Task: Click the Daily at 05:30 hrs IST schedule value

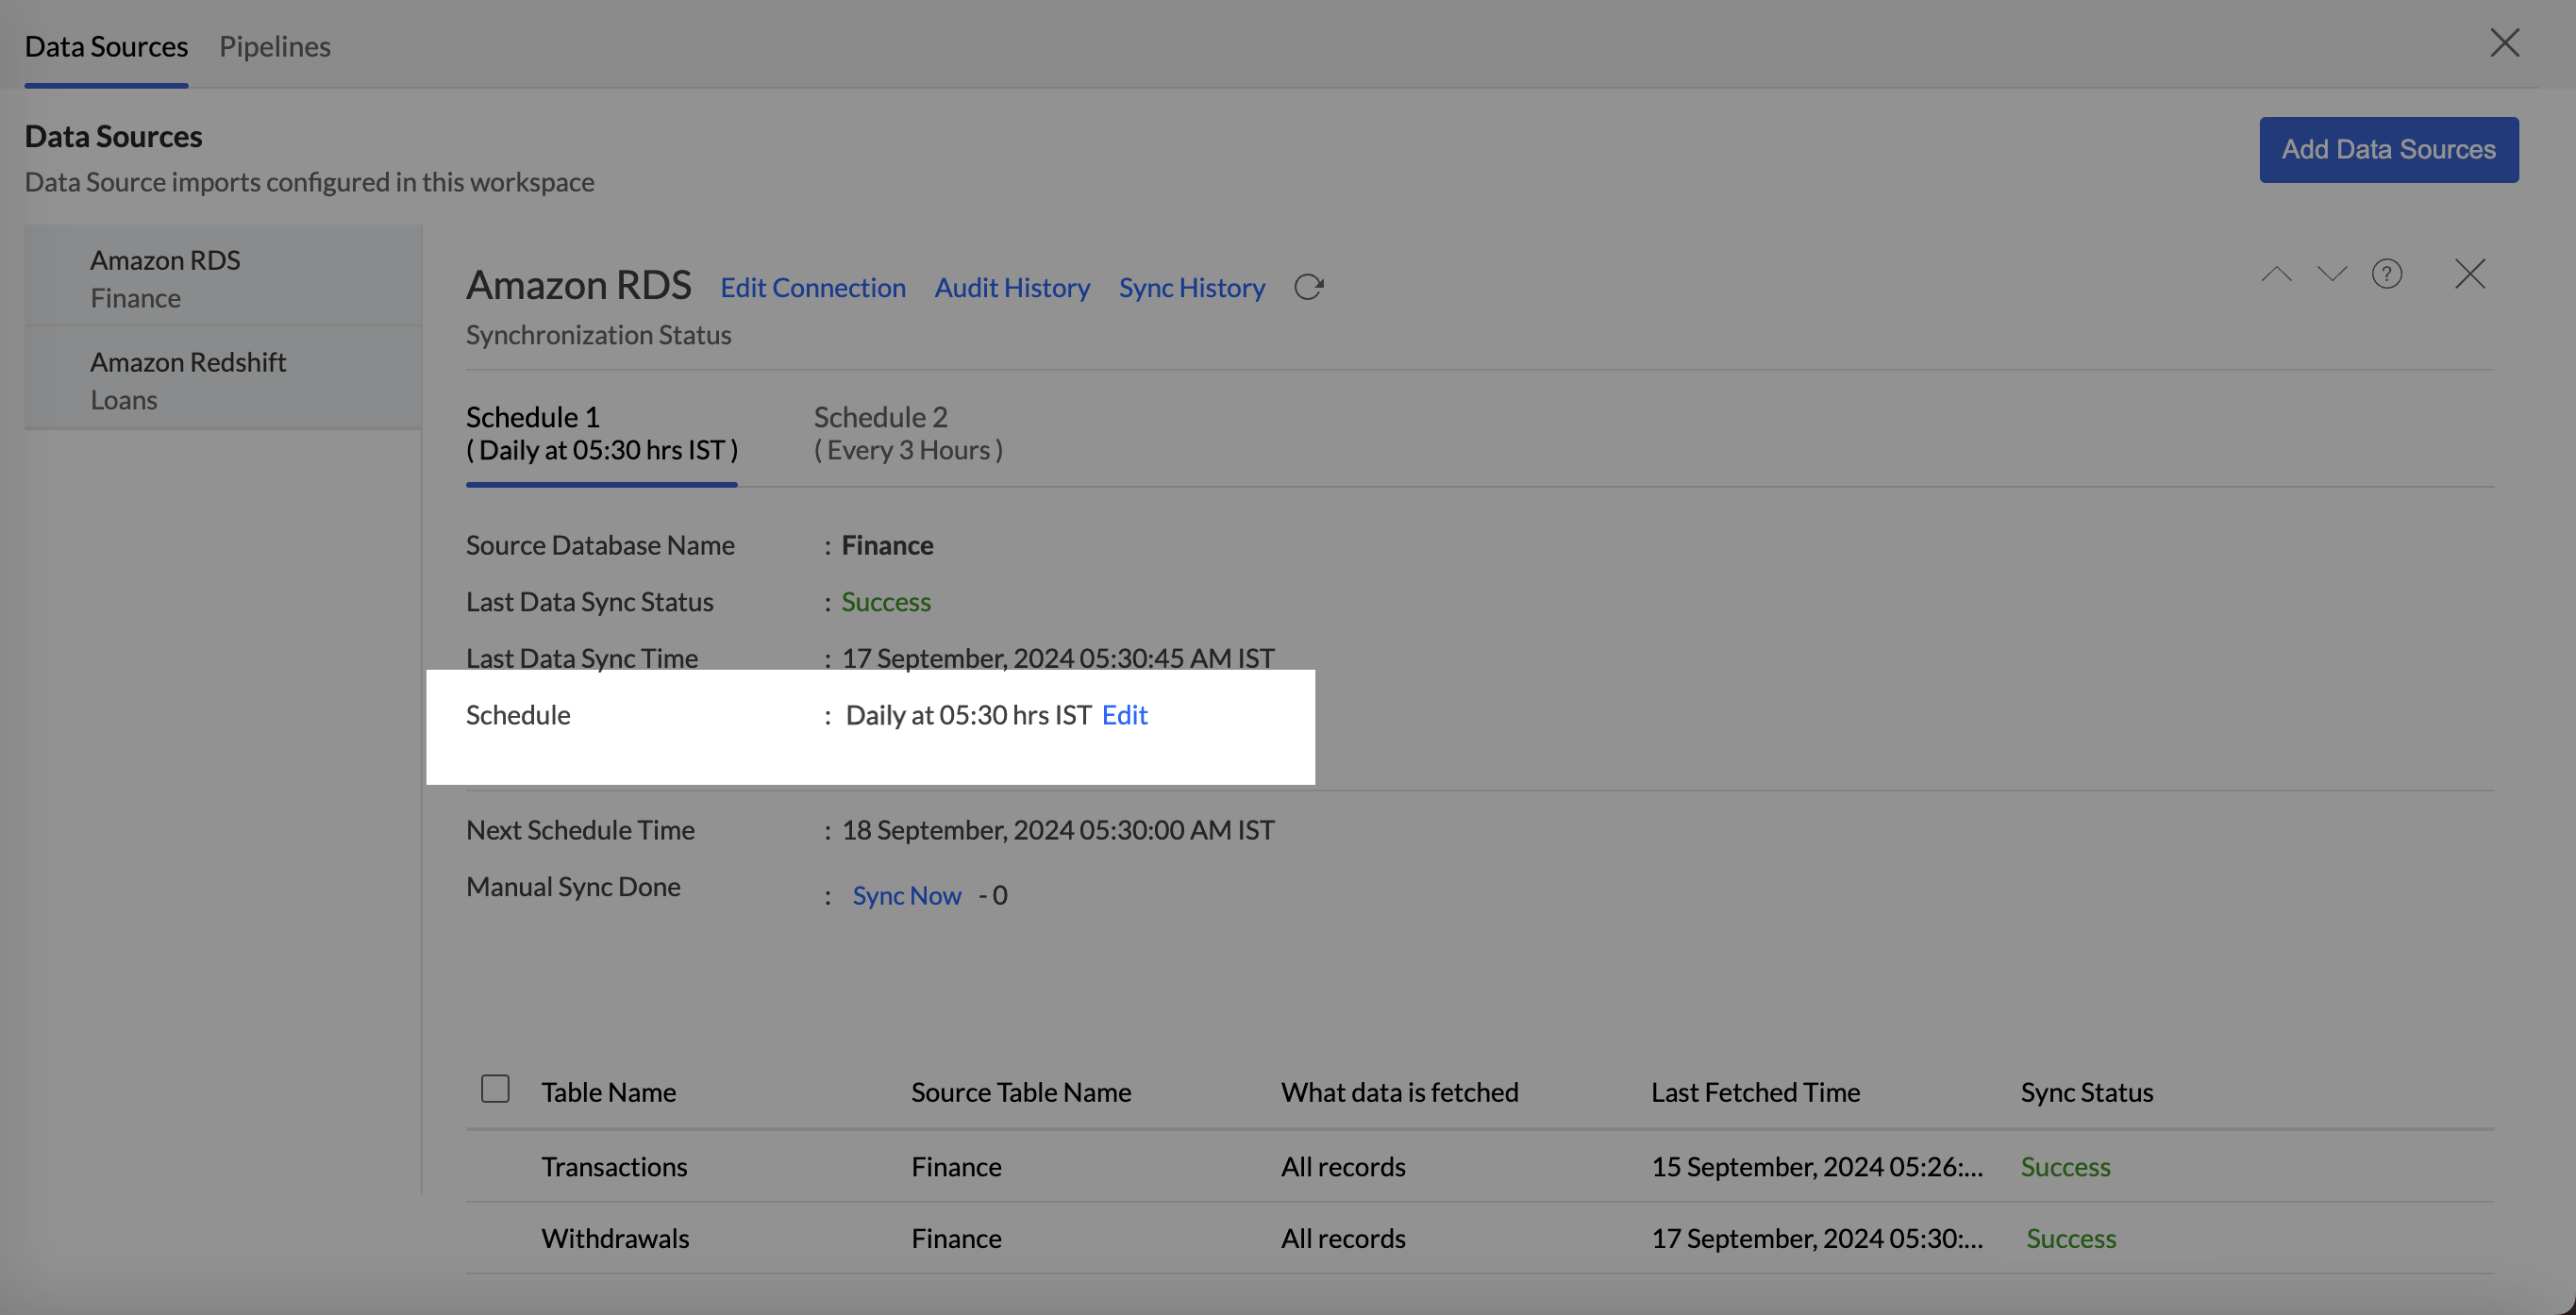Action: pos(968,715)
